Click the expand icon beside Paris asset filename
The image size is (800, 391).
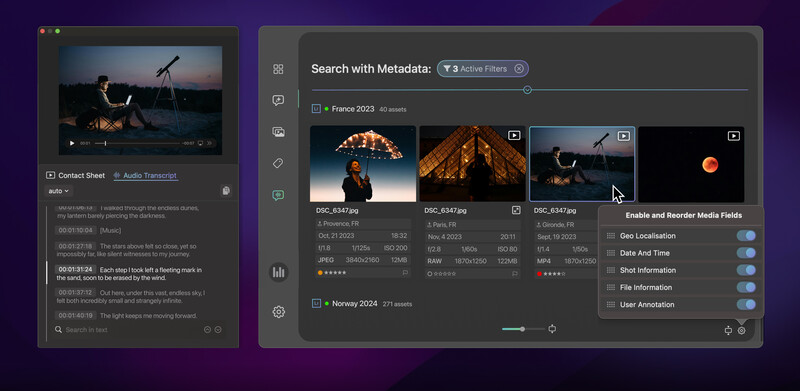pyautogui.click(x=516, y=210)
